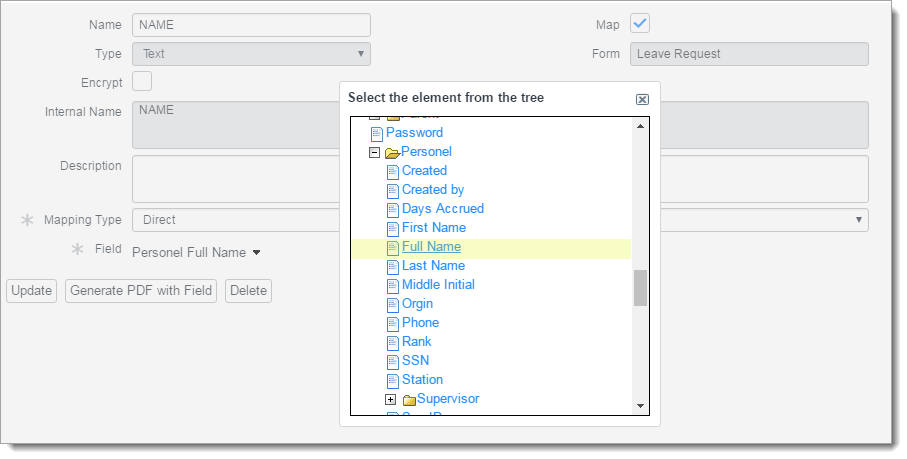Click the Phone document icon

(393, 324)
